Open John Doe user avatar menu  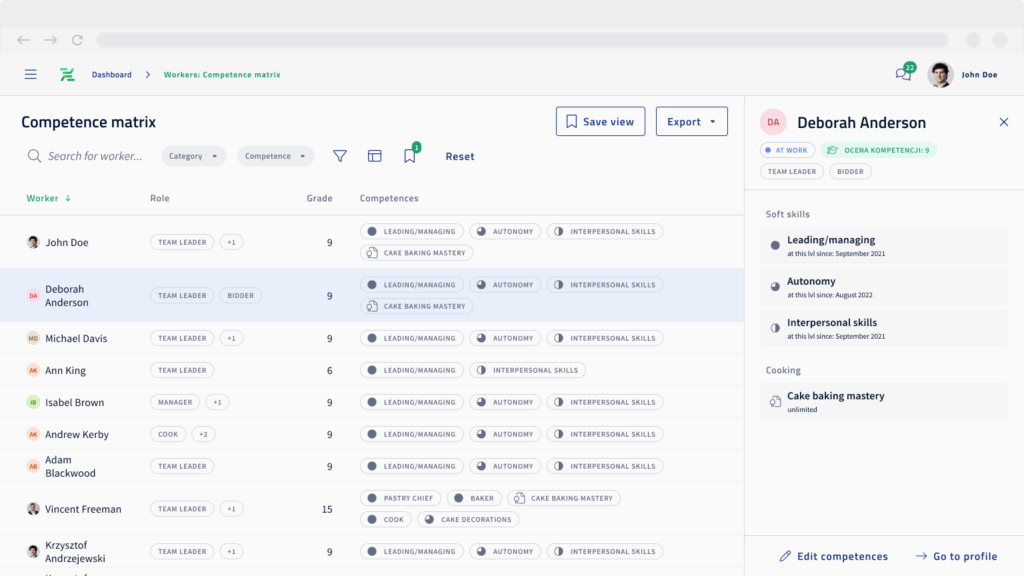click(940, 75)
